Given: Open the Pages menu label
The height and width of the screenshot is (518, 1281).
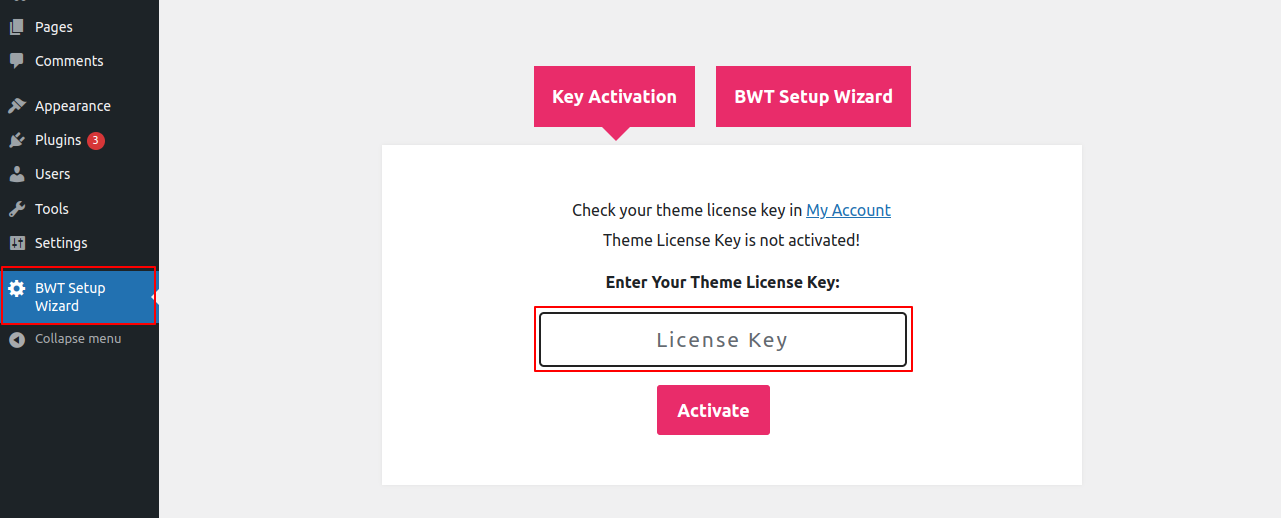Looking at the screenshot, I should (54, 27).
